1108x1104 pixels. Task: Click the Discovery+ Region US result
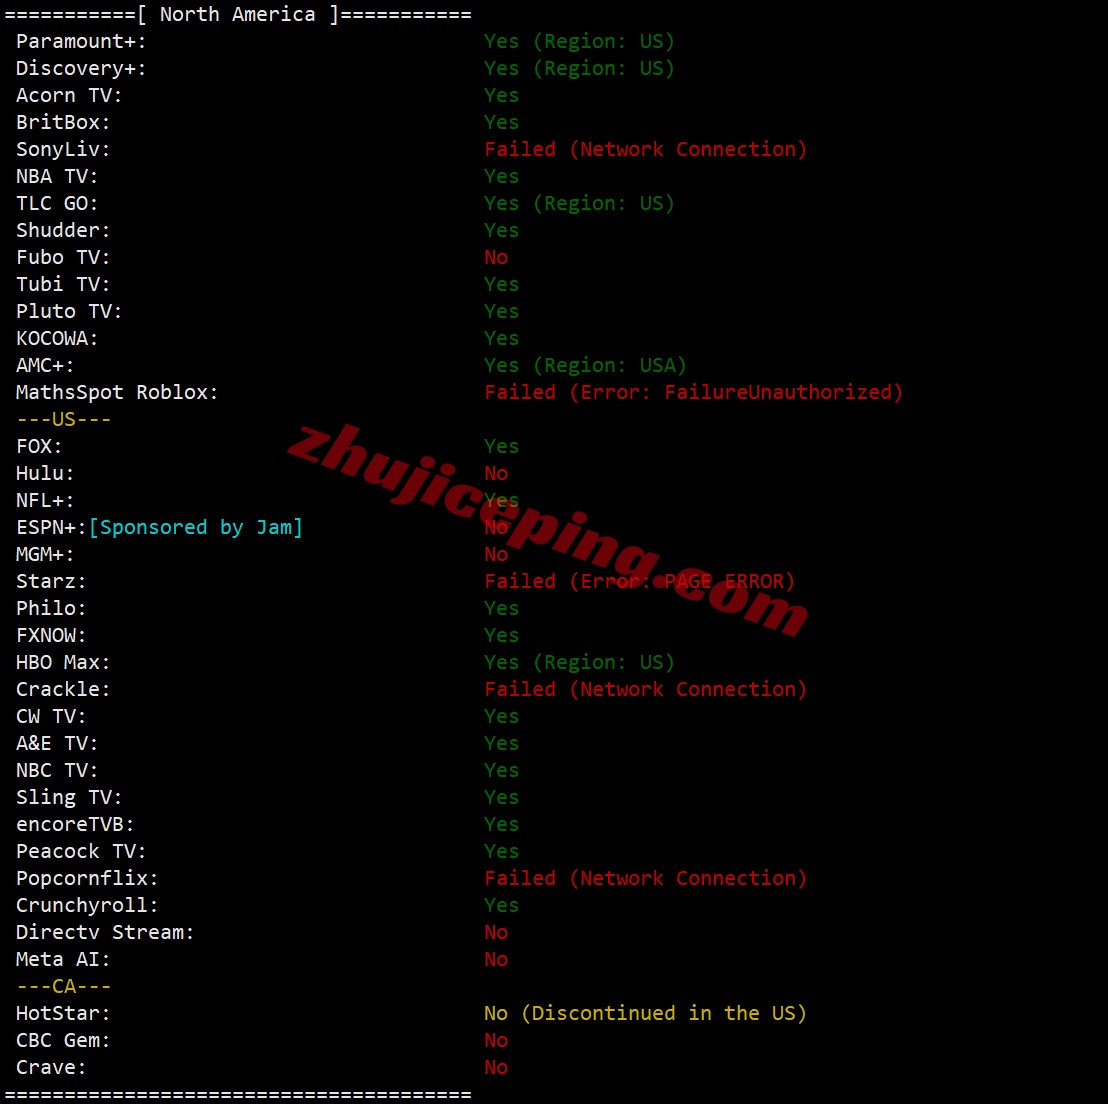coord(579,69)
